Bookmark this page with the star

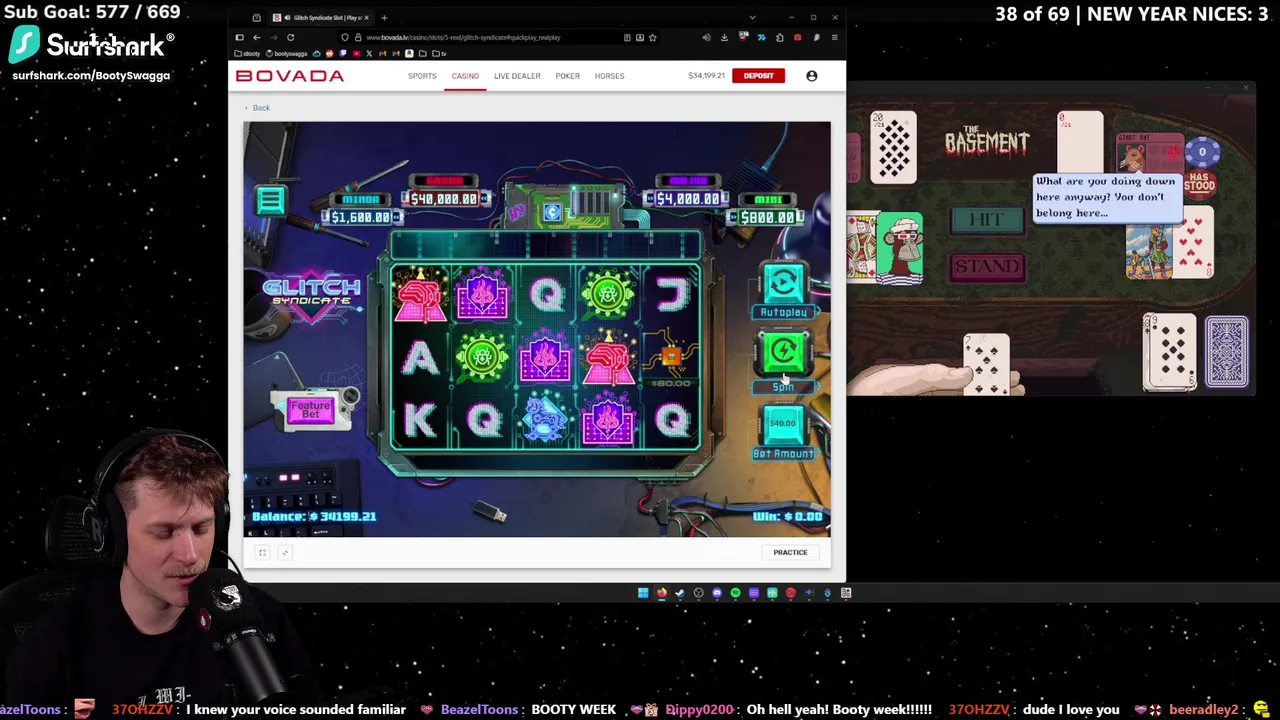click(x=652, y=37)
